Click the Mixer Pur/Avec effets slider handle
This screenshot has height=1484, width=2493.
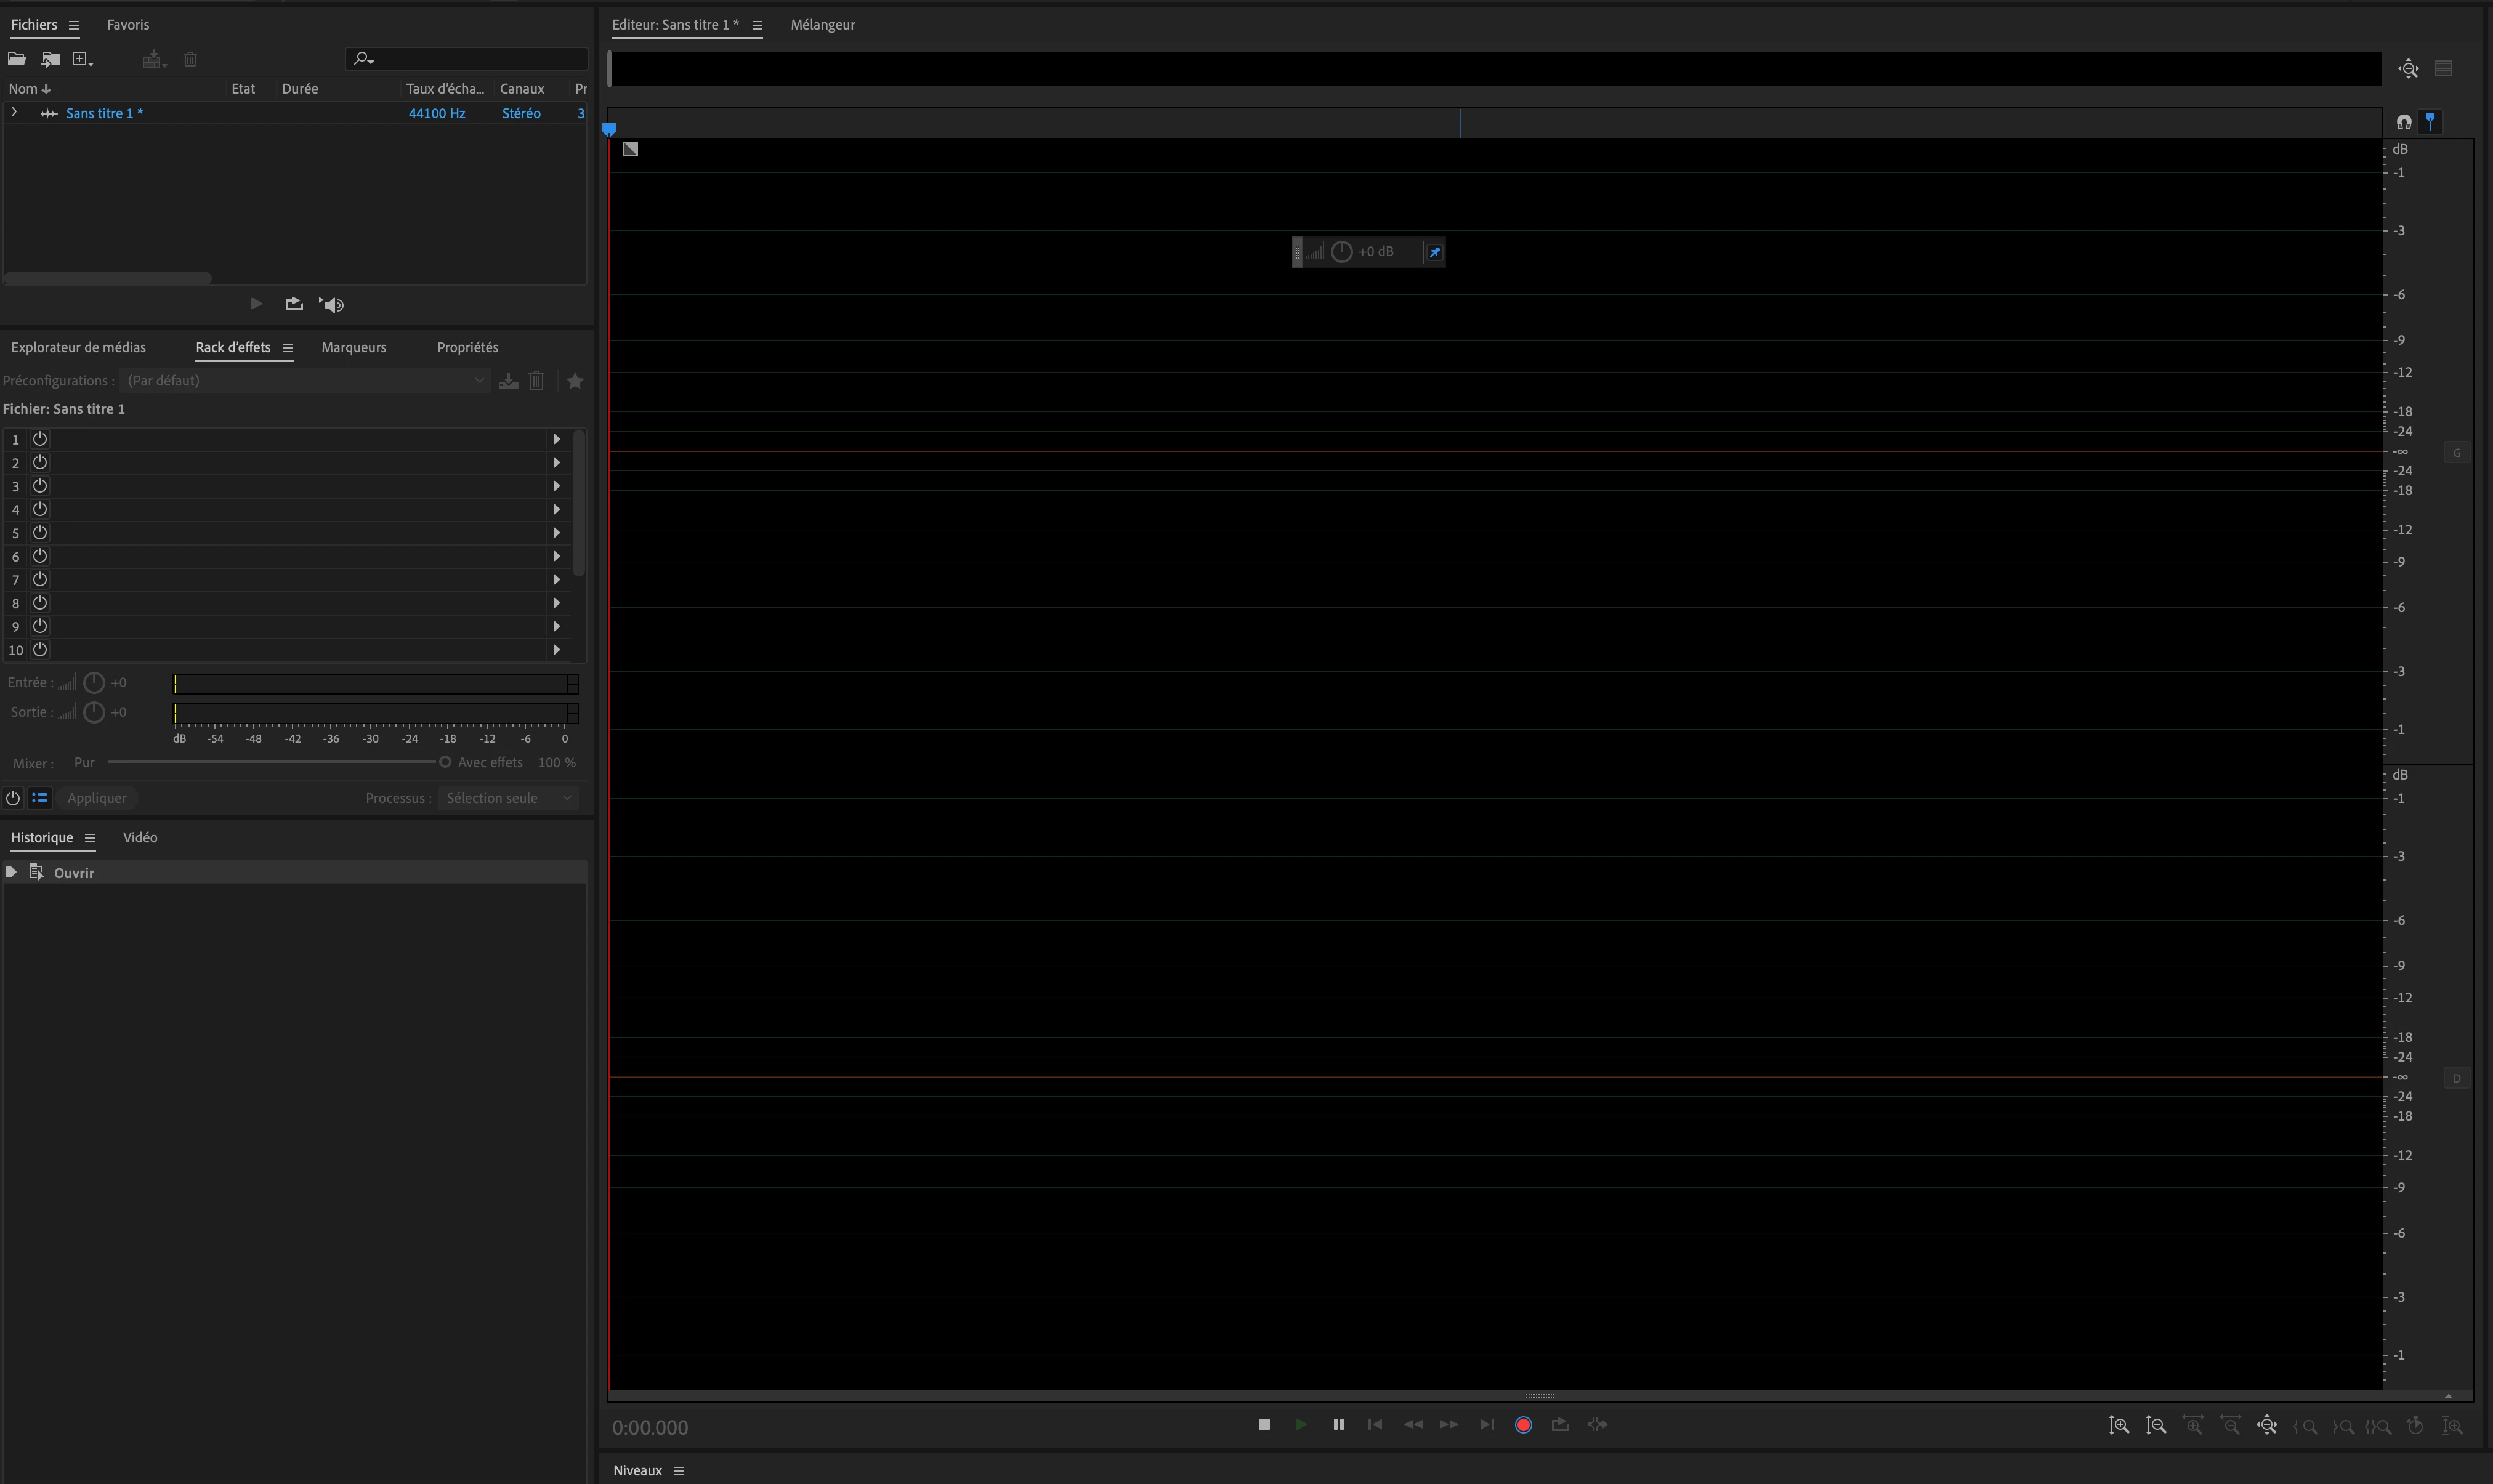445,762
